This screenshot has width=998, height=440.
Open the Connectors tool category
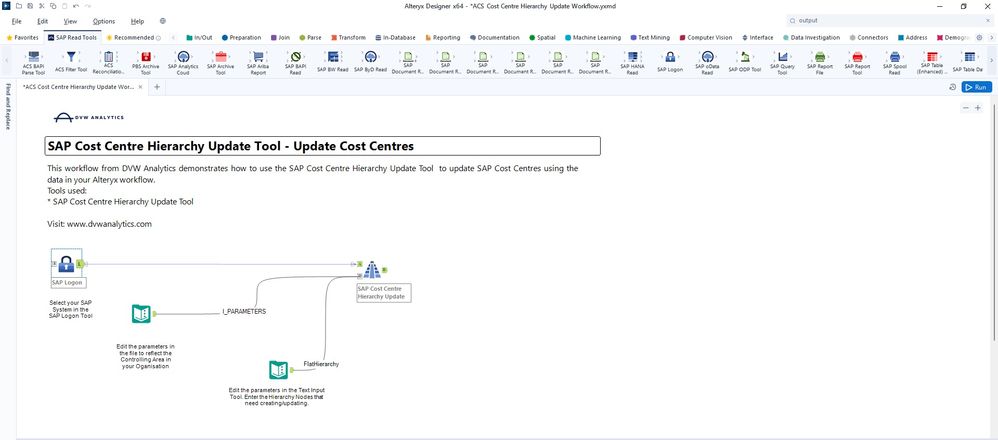pyautogui.click(x=869, y=38)
